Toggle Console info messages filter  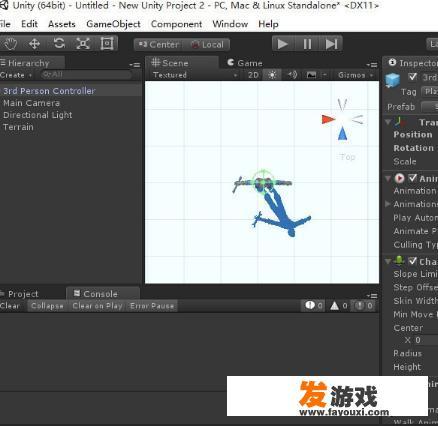(x=314, y=306)
